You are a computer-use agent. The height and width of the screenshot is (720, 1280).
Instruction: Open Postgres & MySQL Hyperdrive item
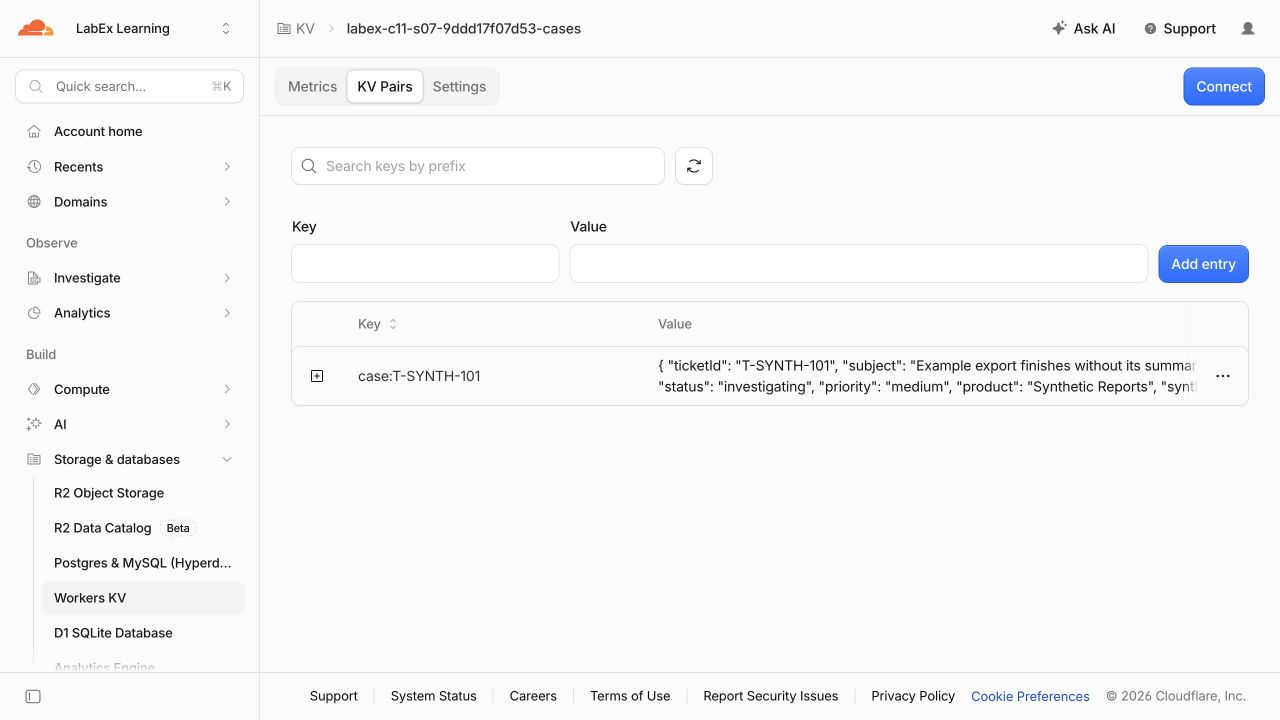pyautogui.click(x=143, y=563)
